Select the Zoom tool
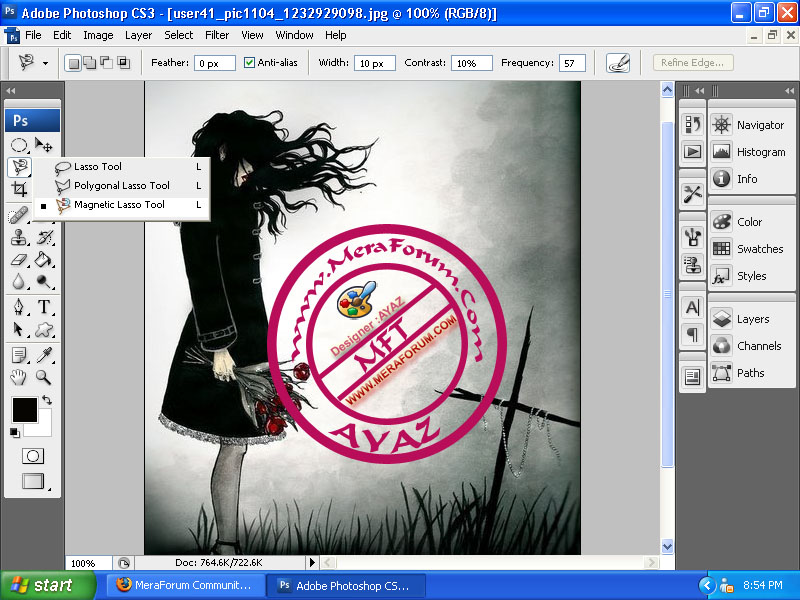 coord(44,378)
